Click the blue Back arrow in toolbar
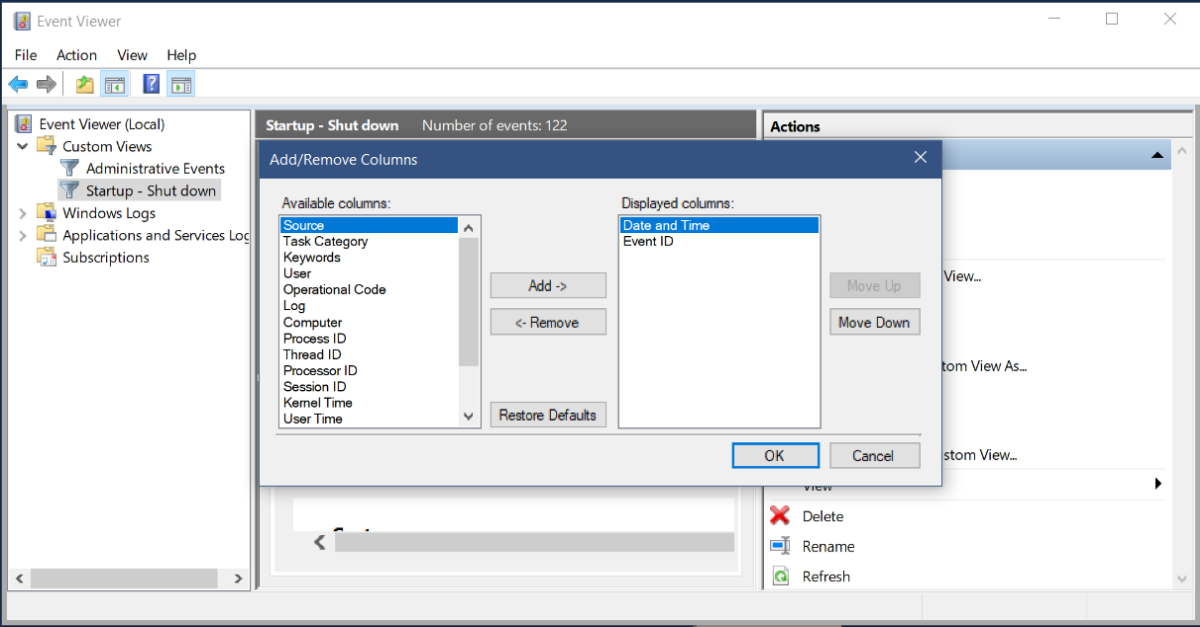The image size is (1200, 627). pos(18,85)
